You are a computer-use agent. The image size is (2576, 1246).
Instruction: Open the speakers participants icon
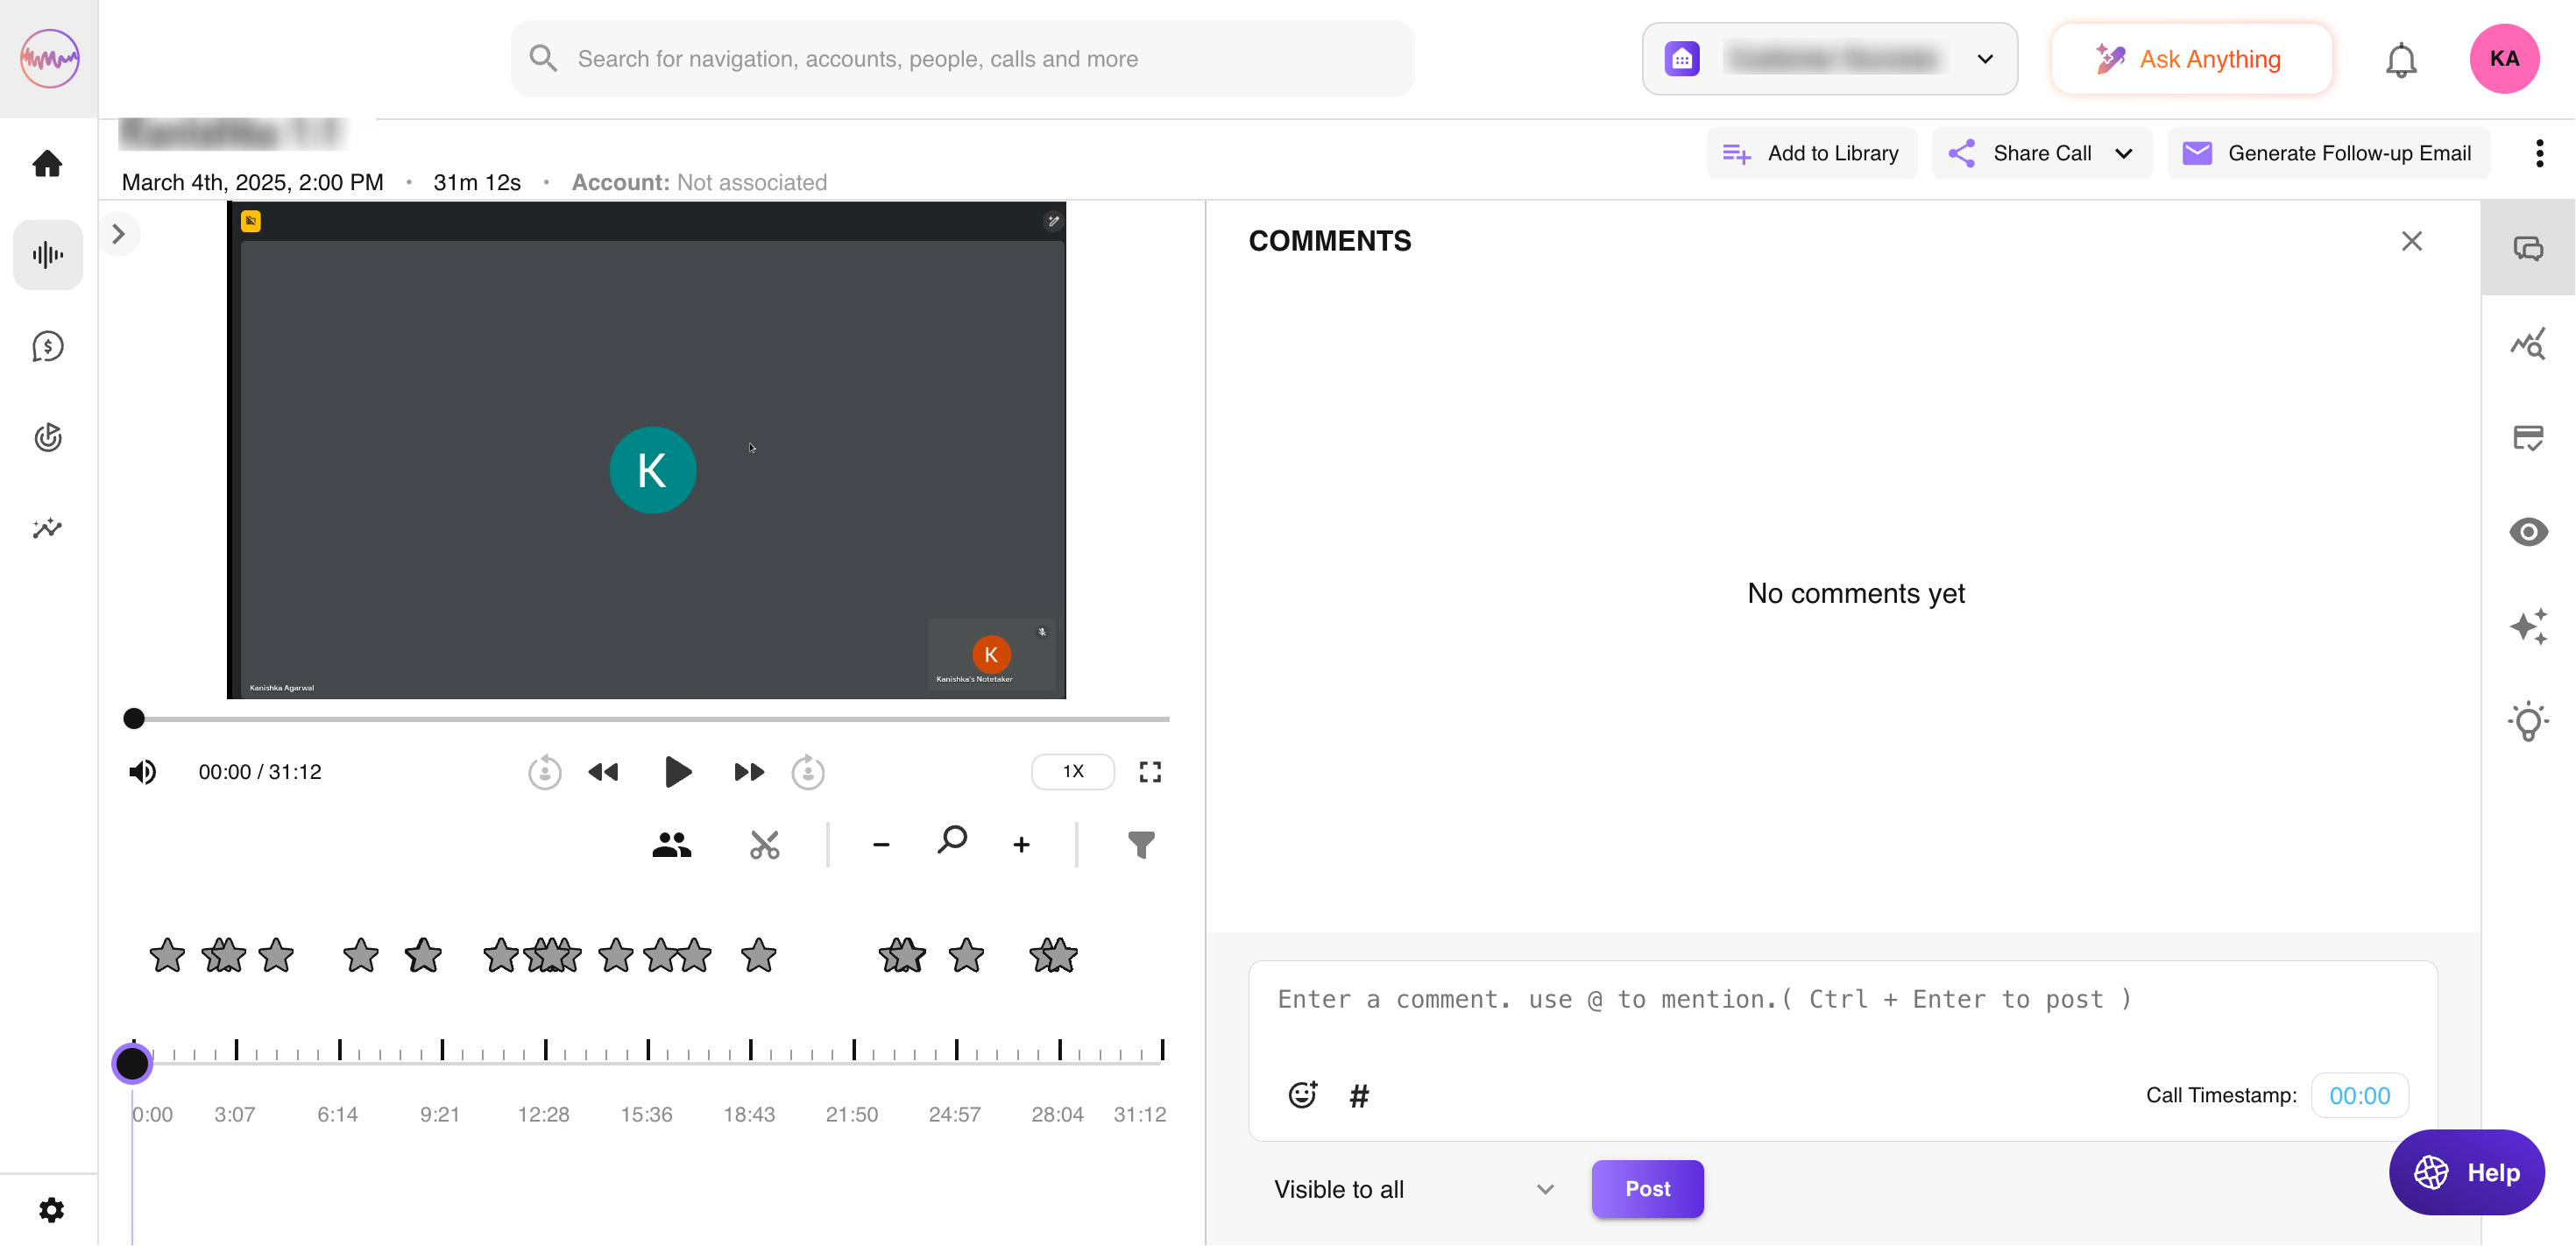pyautogui.click(x=671, y=845)
